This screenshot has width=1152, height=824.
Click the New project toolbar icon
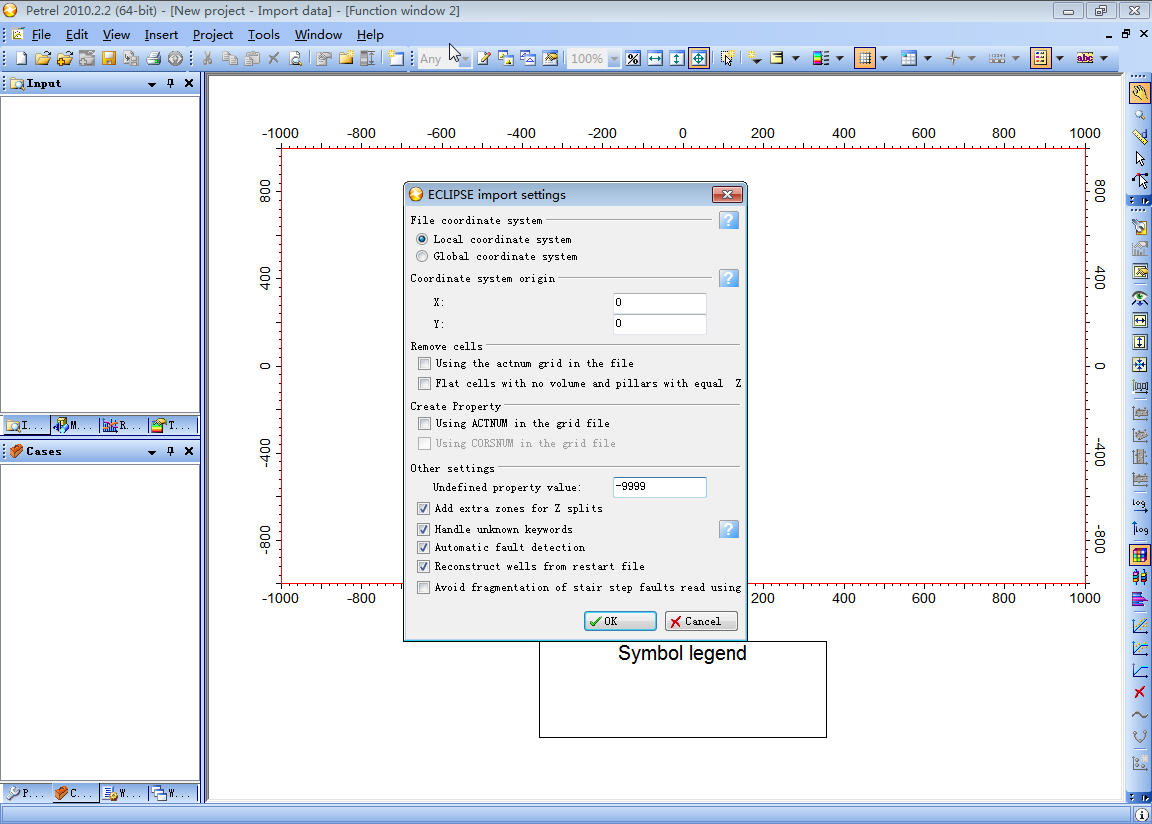click(21, 59)
